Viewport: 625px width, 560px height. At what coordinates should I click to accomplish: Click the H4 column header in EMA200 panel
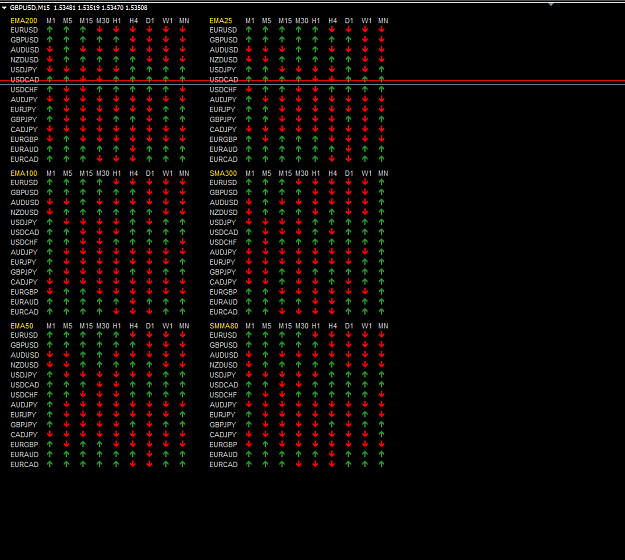click(x=134, y=21)
